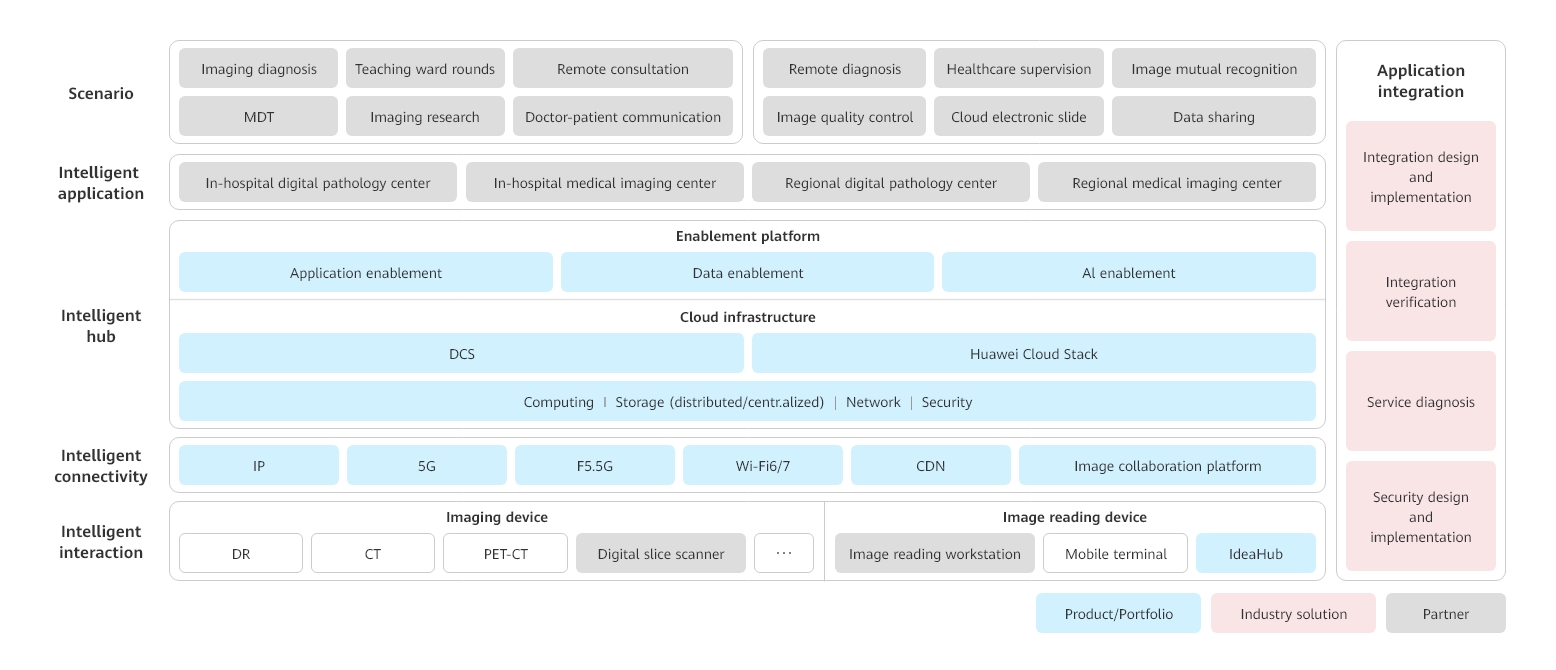The image size is (1556, 670).
Task: Select the MDT scenario box
Action: (x=259, y=117)
